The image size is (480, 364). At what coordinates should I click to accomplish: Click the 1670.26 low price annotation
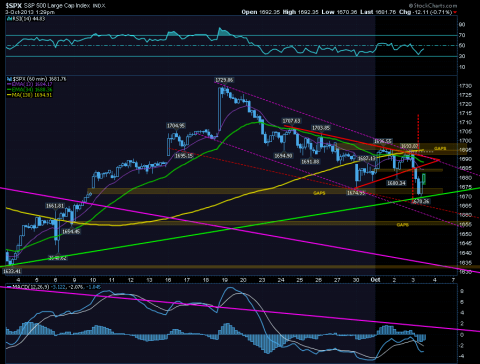pyautogui.click(x=421, y=201)
